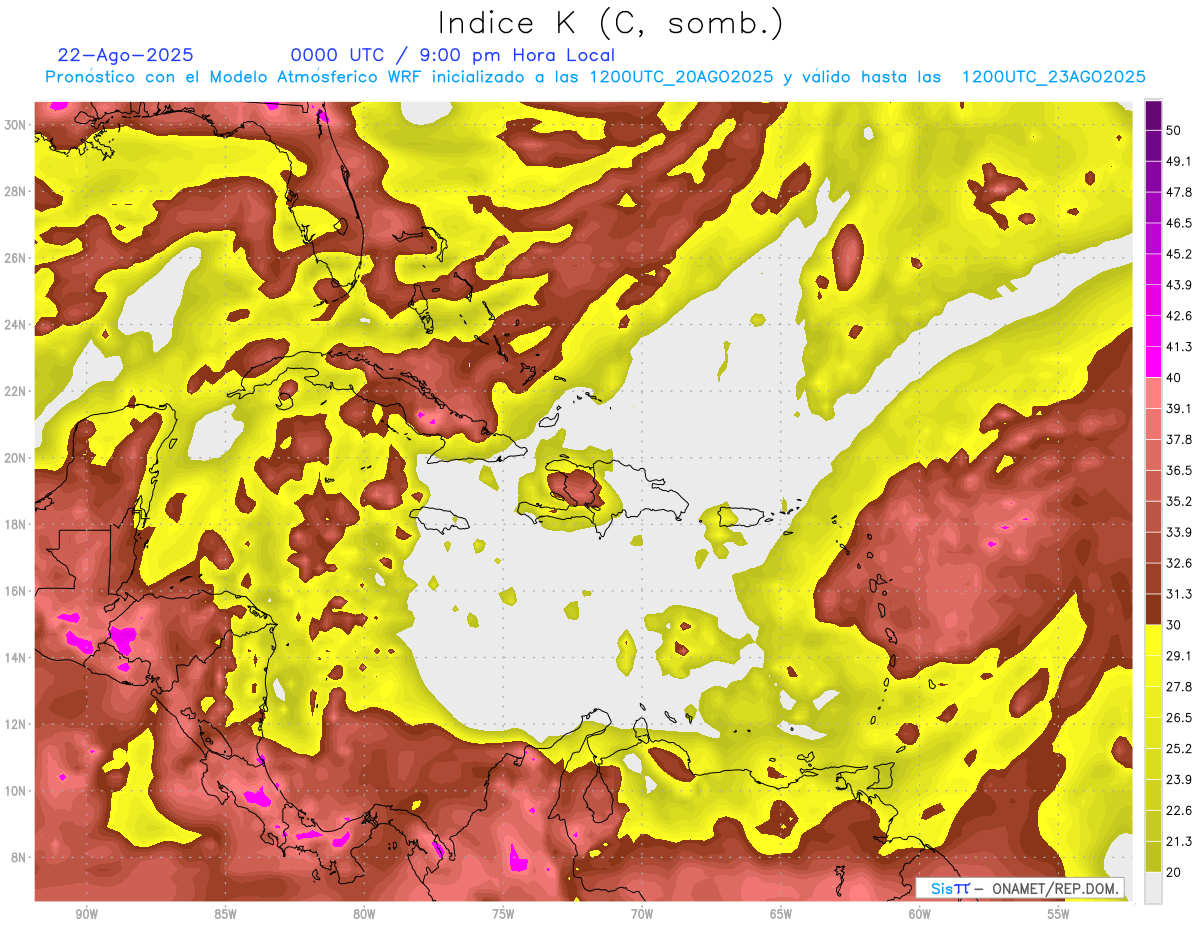Click the 10N latitude label

click(16, 791)
